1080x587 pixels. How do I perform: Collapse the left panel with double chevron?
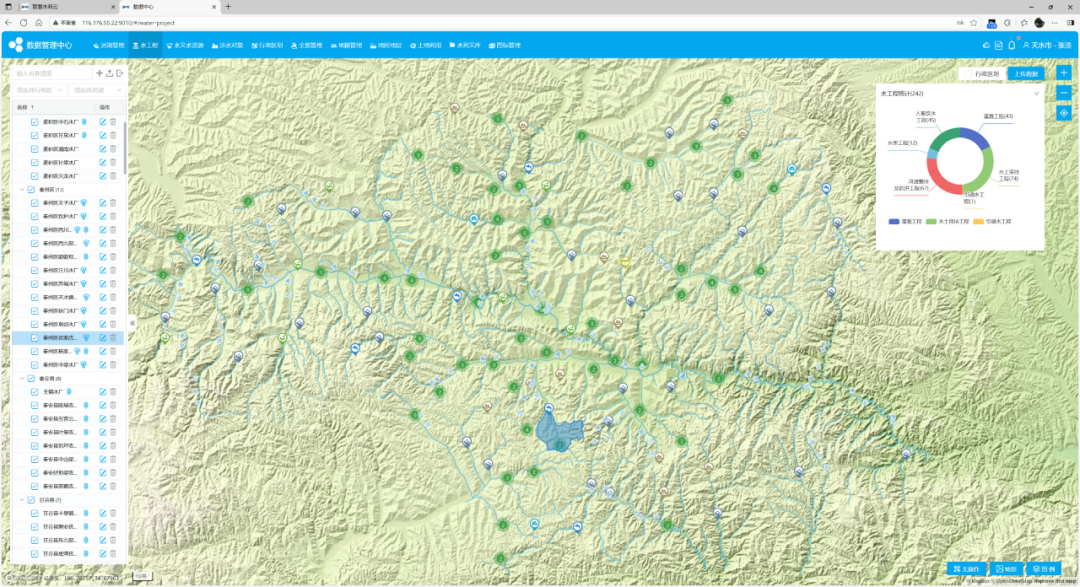coord(132,322)
